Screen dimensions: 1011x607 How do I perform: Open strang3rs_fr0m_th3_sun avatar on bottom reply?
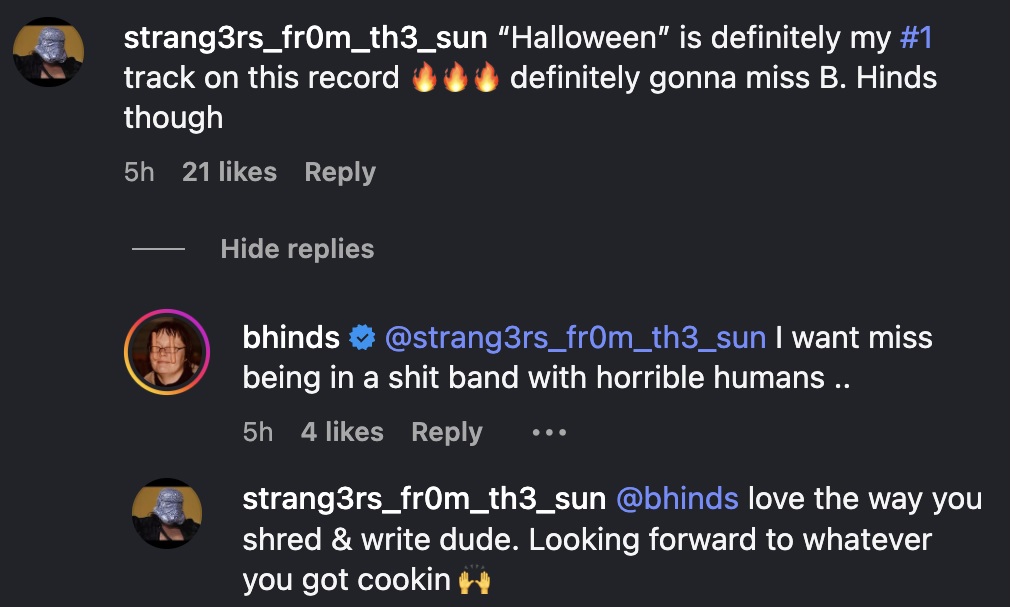pyautogui.click(x=167, y=513)
